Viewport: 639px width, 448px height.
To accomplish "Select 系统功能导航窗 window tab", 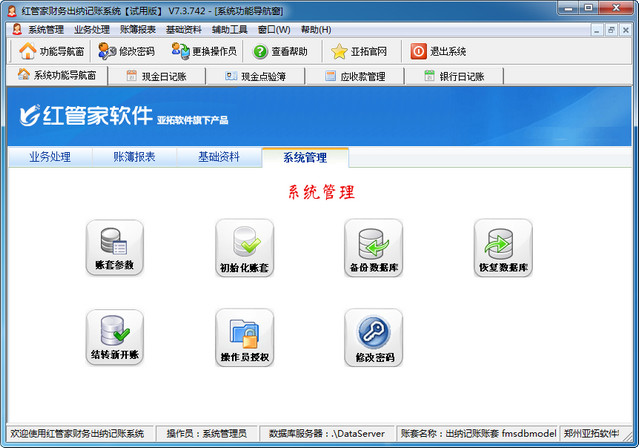I will pyautogui.click(x=57, y=75).
